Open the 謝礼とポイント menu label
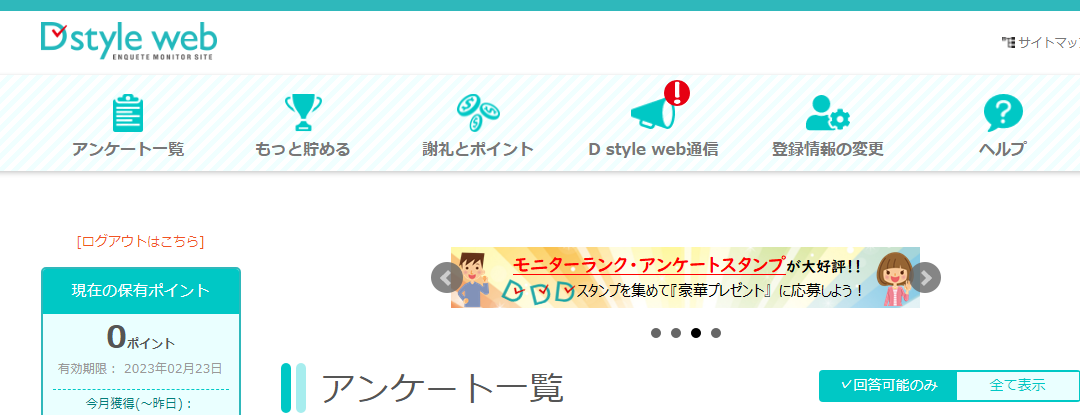This screenshot has width=1080, height=415. click(478, 149)
